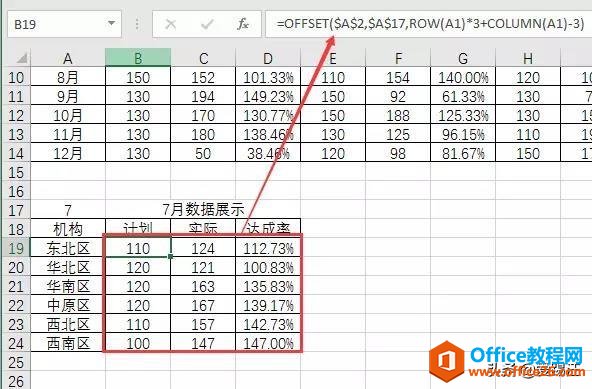The height and width of the screenshot is (389, 592).
Task: Click the 计划 header cell
Action: click(138, 228)
